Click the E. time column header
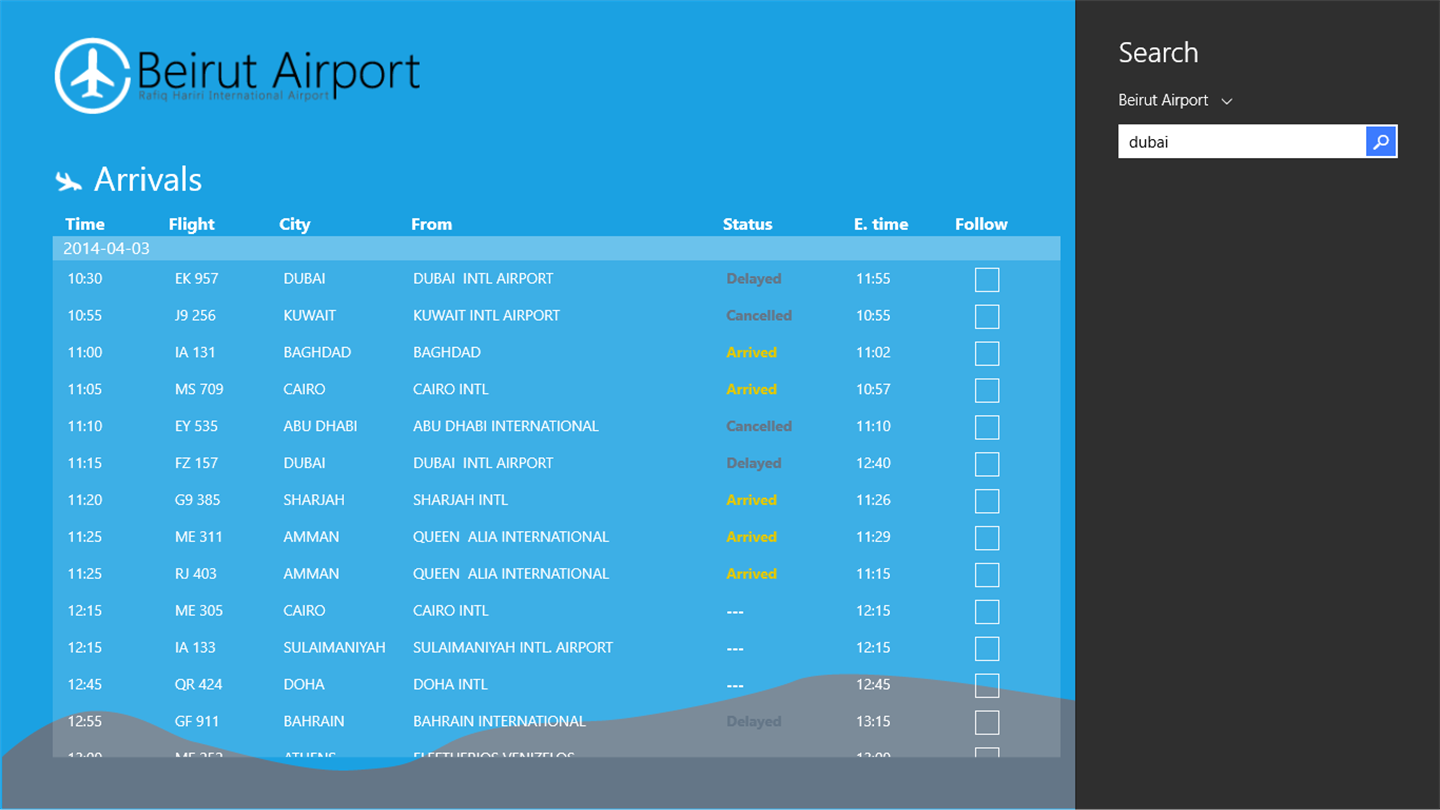The width and height of the screenshot is (1440, 810). (x=881, y=224)
